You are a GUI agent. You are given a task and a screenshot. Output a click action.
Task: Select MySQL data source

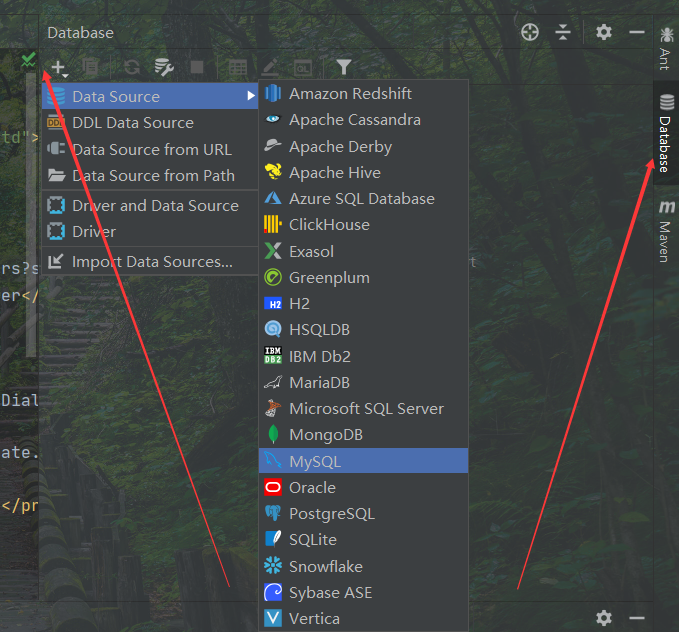pyautogui.click(x=363, y=461)
